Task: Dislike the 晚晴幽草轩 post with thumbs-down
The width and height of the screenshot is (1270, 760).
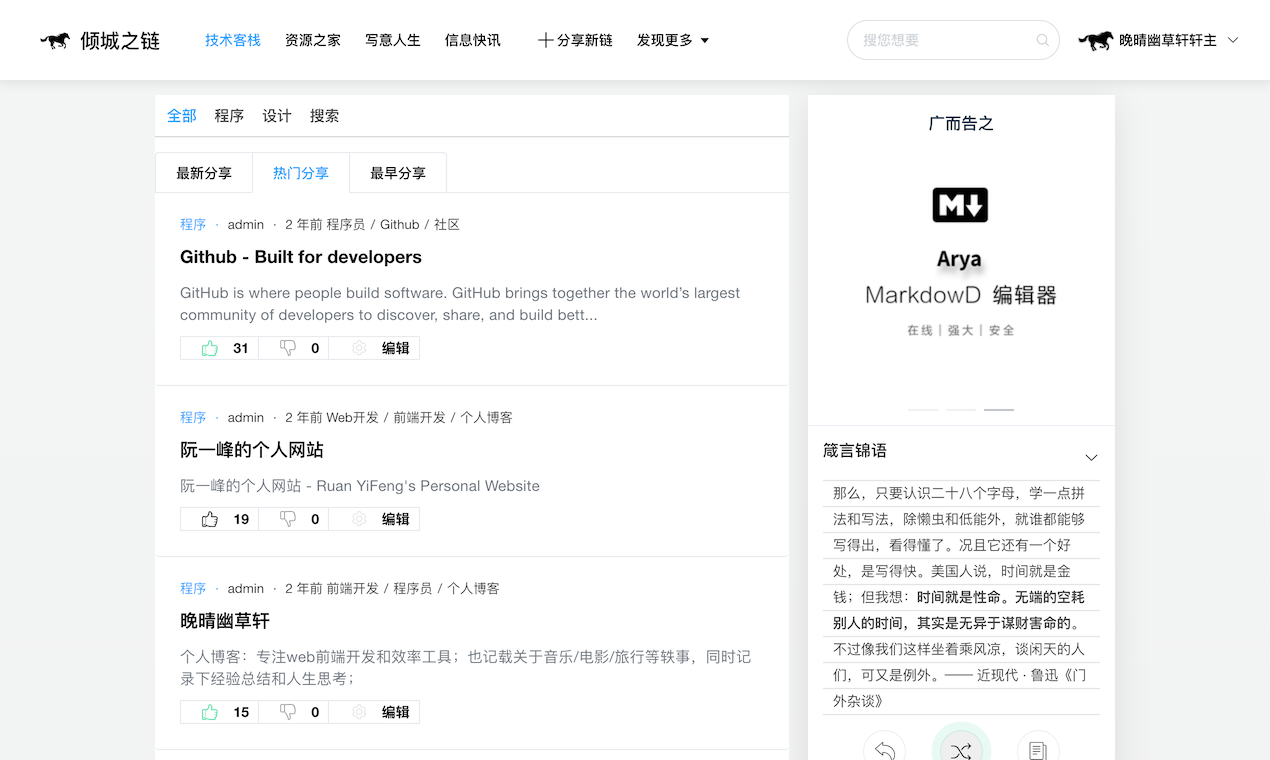Action: [x=288, y=712]
